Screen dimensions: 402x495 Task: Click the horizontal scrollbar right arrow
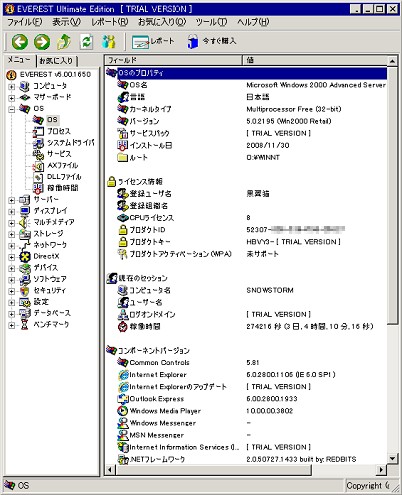pyautogui.click(x=381, y=470)
